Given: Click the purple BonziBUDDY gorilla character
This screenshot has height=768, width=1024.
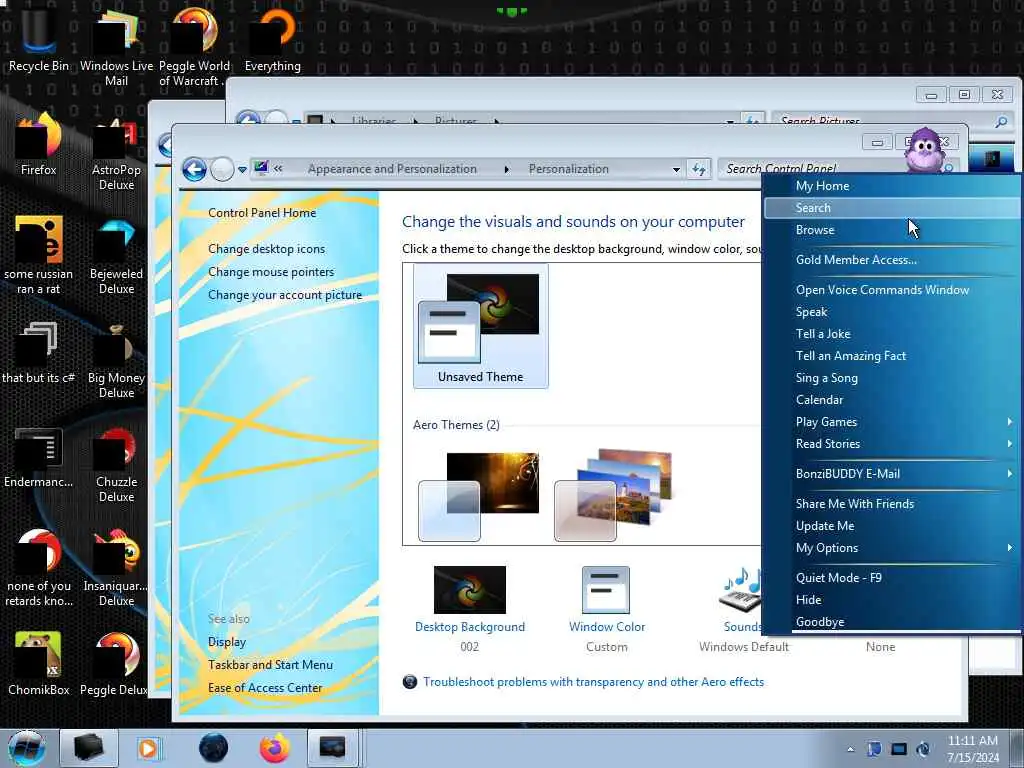Looking at the screenshot, I should 924,150.
